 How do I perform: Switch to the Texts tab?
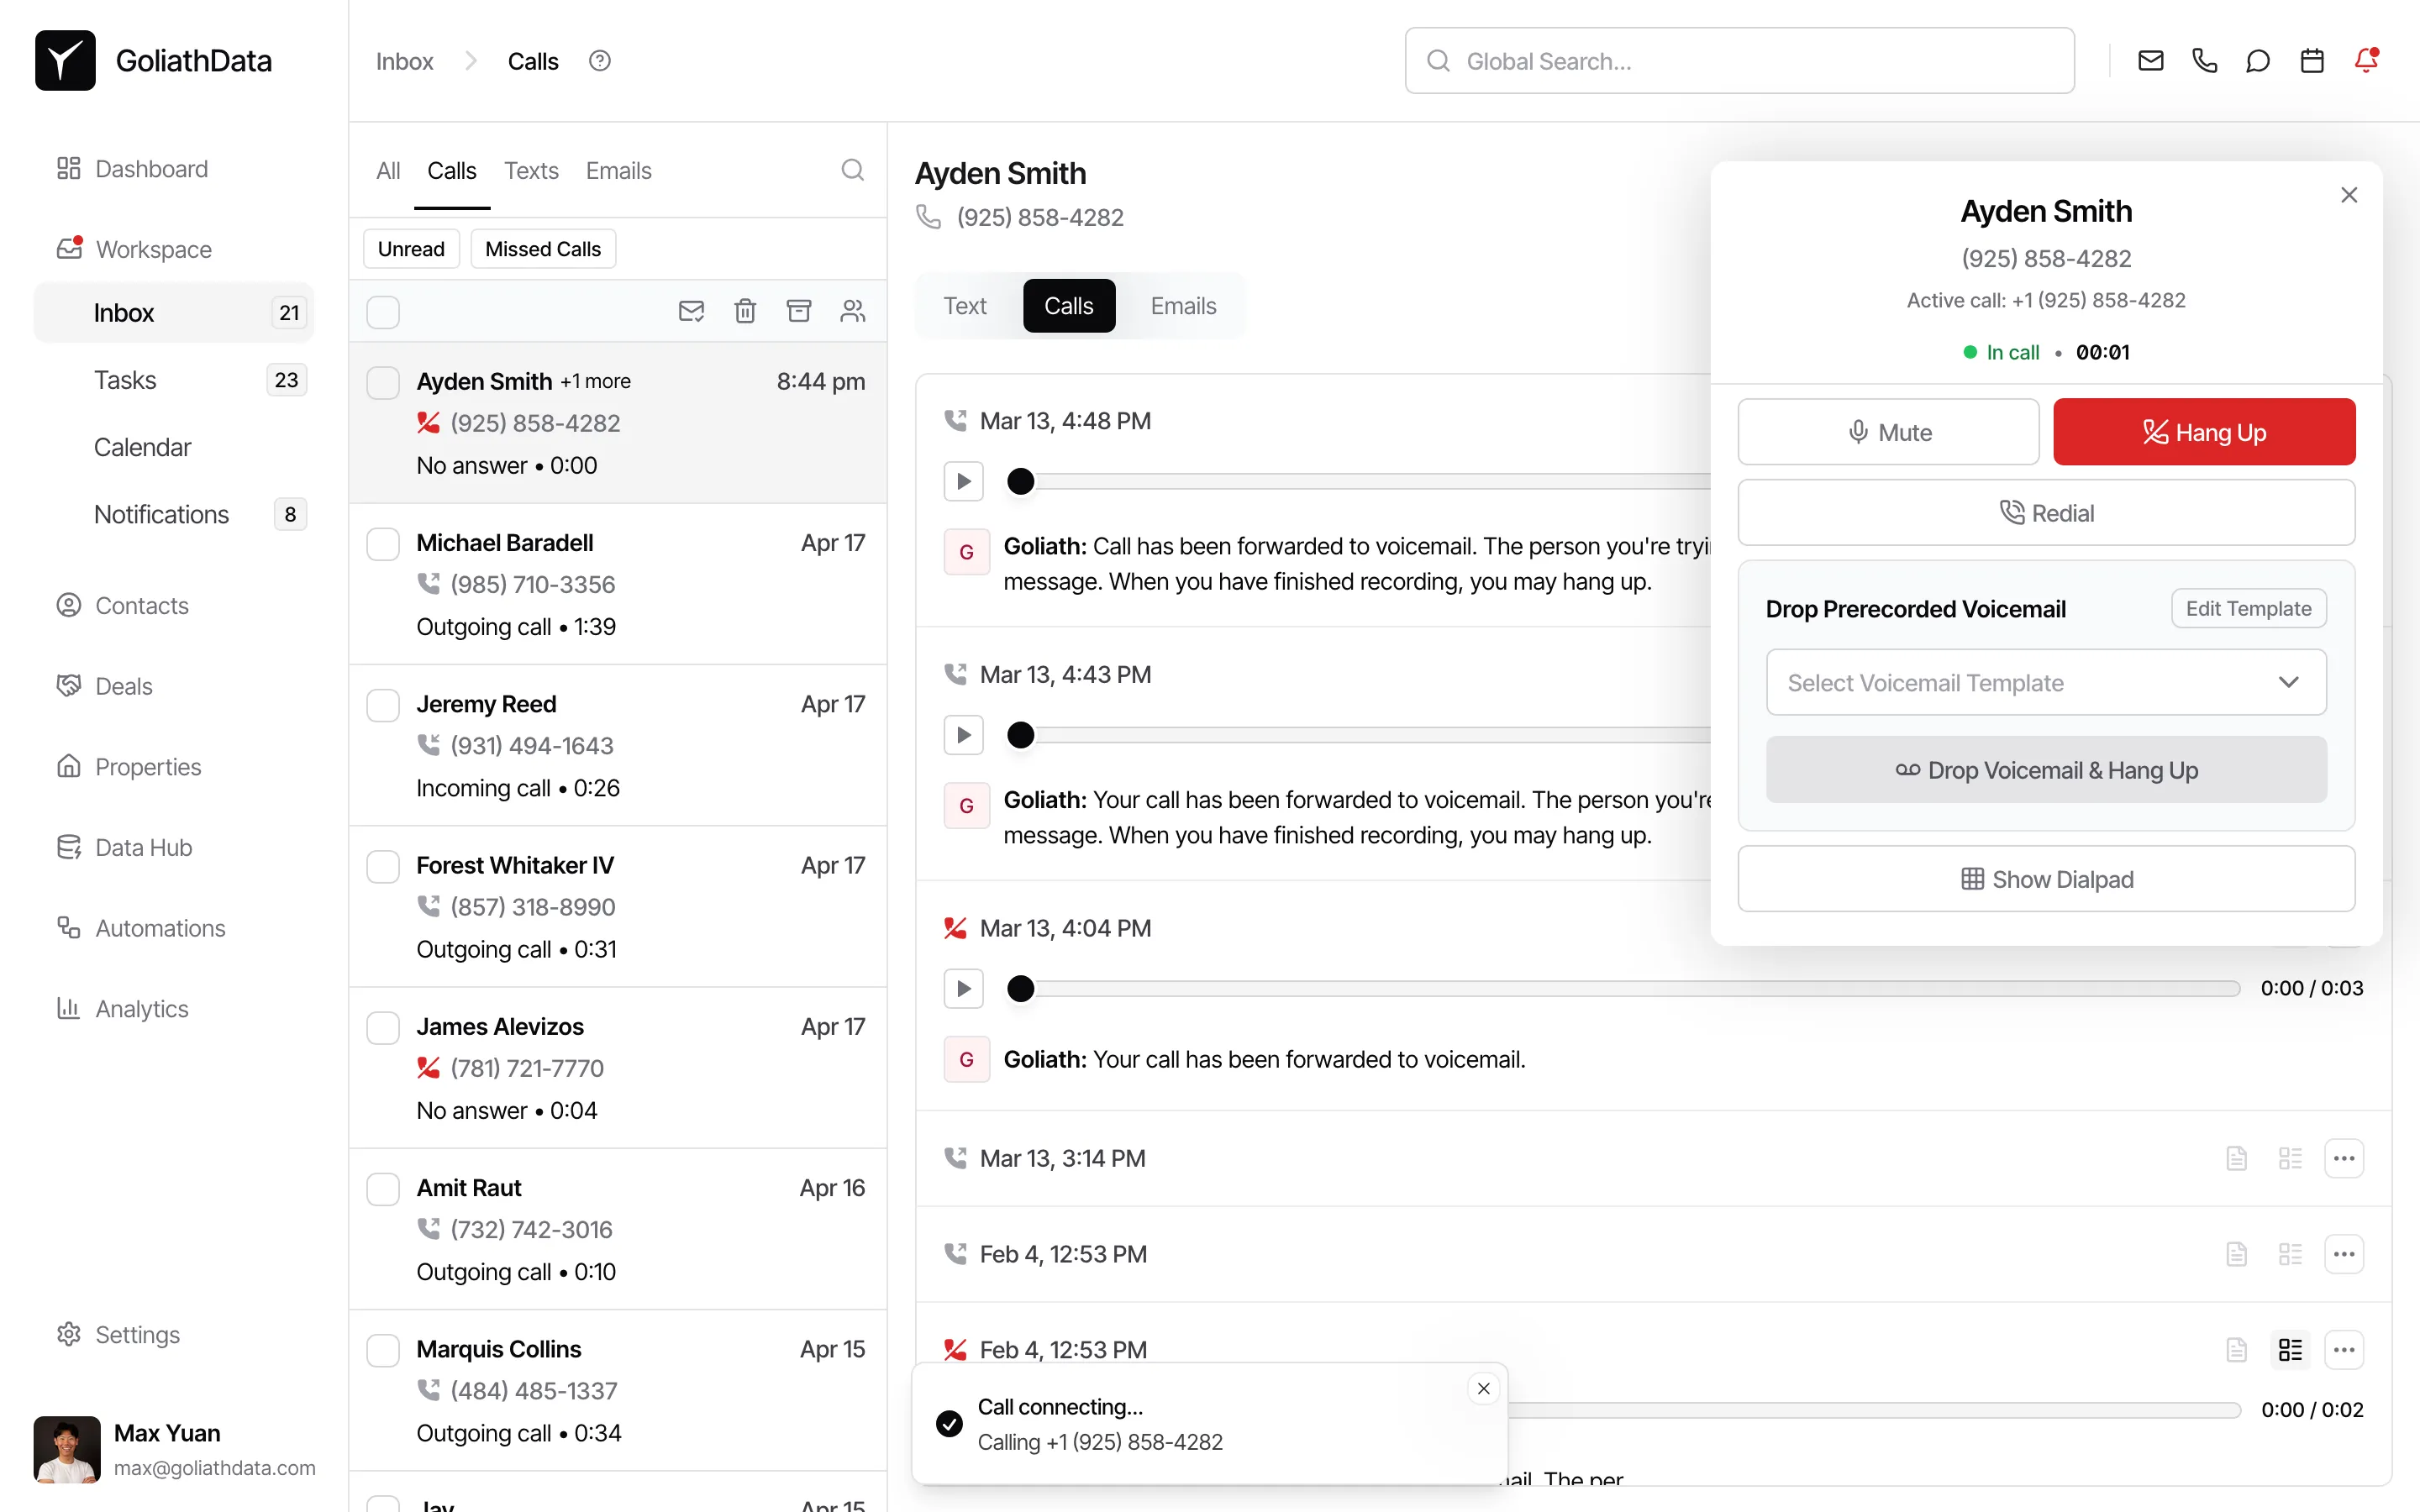click(531, 171)
